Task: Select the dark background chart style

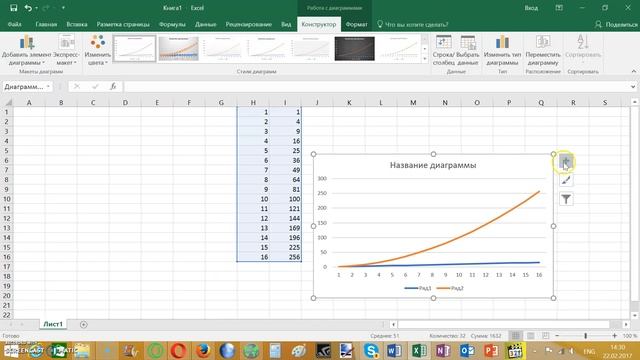Action: [354, 49]
